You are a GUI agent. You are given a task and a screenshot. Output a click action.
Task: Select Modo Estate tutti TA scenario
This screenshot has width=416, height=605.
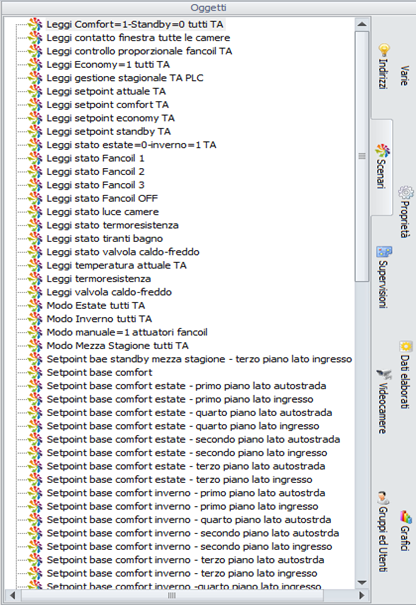pyautogui.click(x=96, y=306)
